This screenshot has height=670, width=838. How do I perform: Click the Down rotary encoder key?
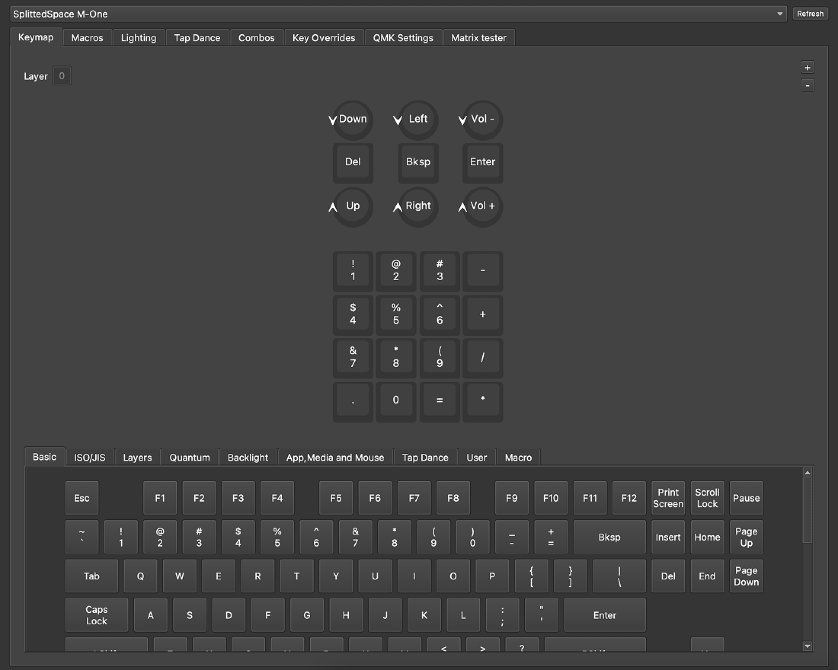[353, 119]
